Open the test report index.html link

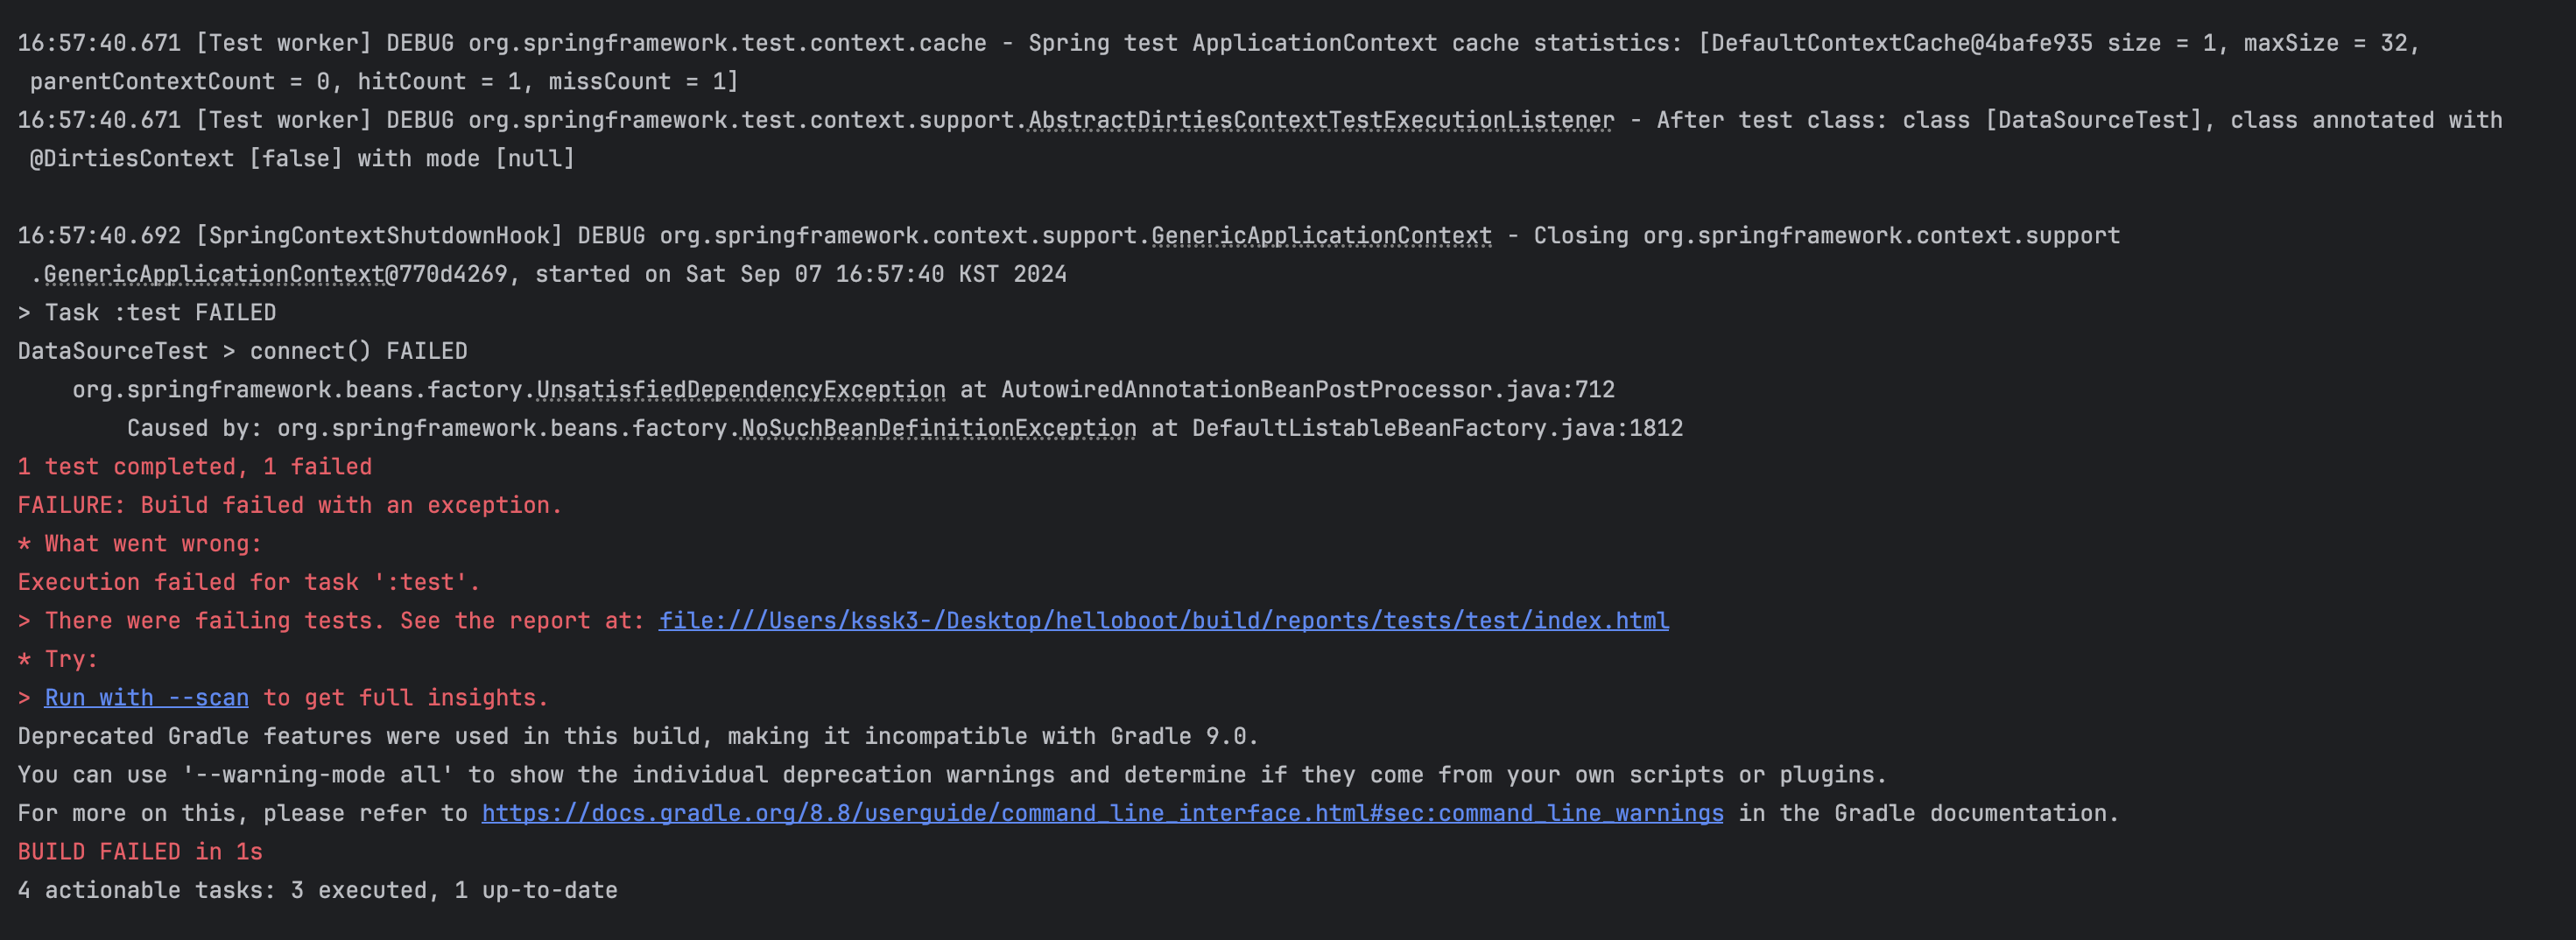[x=1163, y=621]
